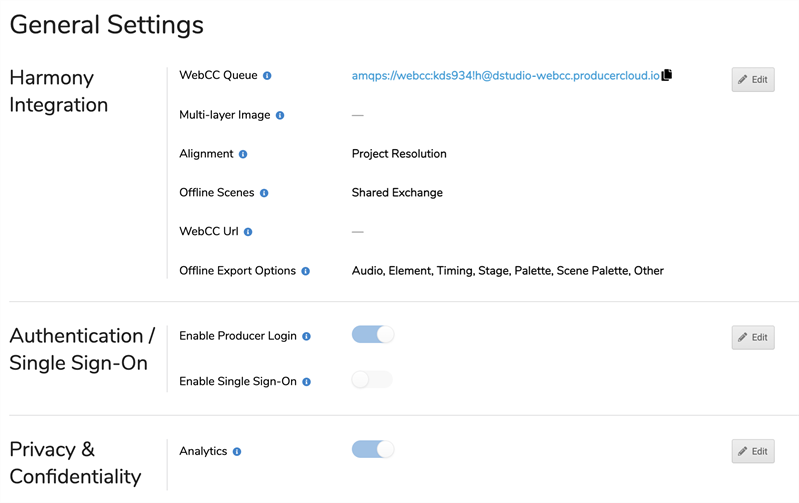Click info icon beside Enable Single Sign-On
799x503 pixels.
[x=306, y=382]
